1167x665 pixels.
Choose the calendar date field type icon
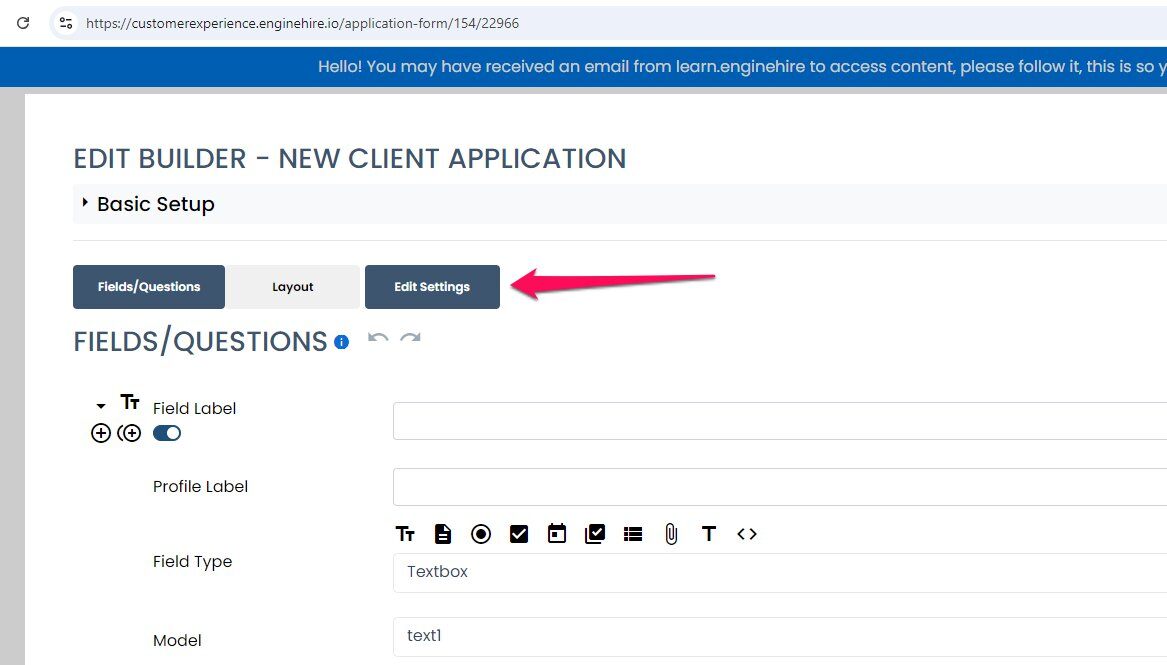[x=557, y=534]
